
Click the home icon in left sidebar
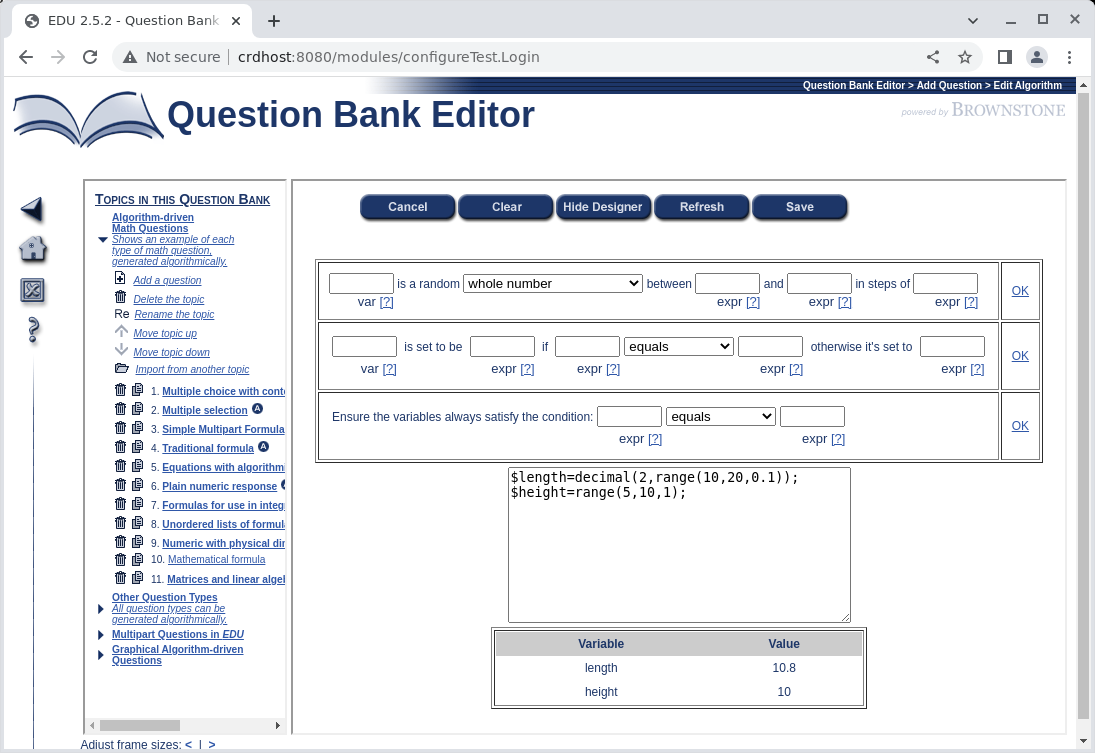pyautogui.click(x=32, y=249)
